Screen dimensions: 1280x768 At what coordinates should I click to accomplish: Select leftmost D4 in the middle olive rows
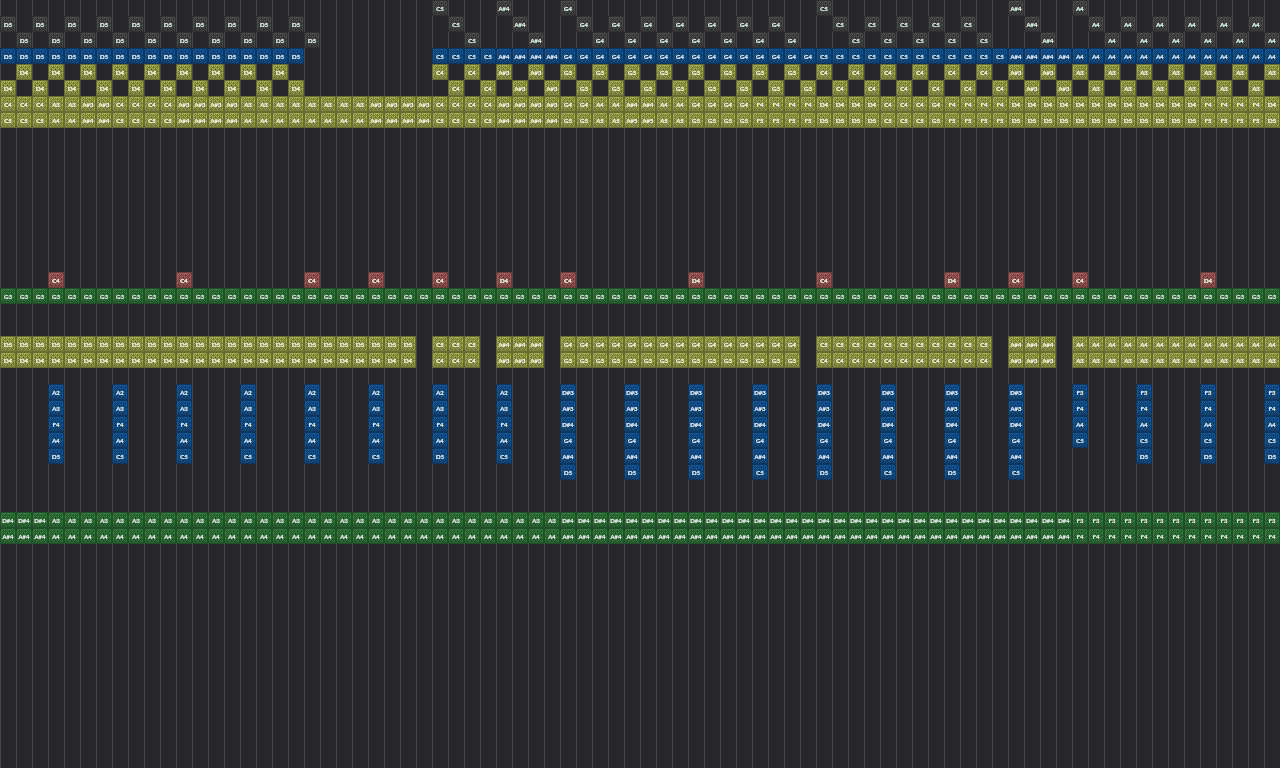click(x=8, y=360)
